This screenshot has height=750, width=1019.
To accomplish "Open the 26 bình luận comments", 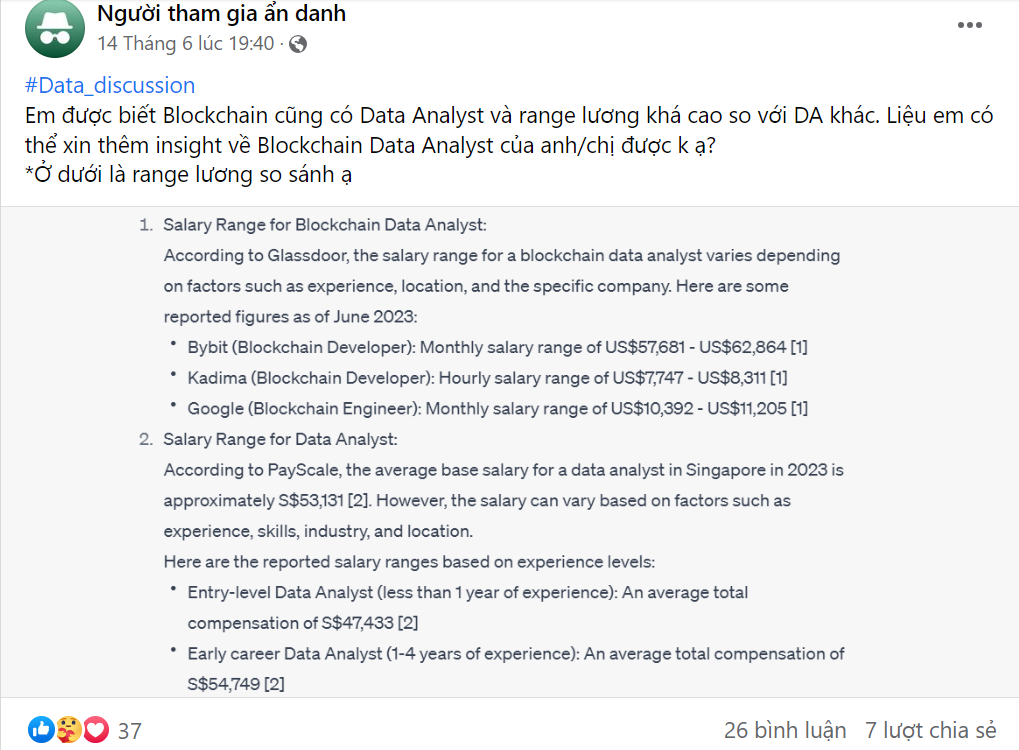I will coord(785,730).
